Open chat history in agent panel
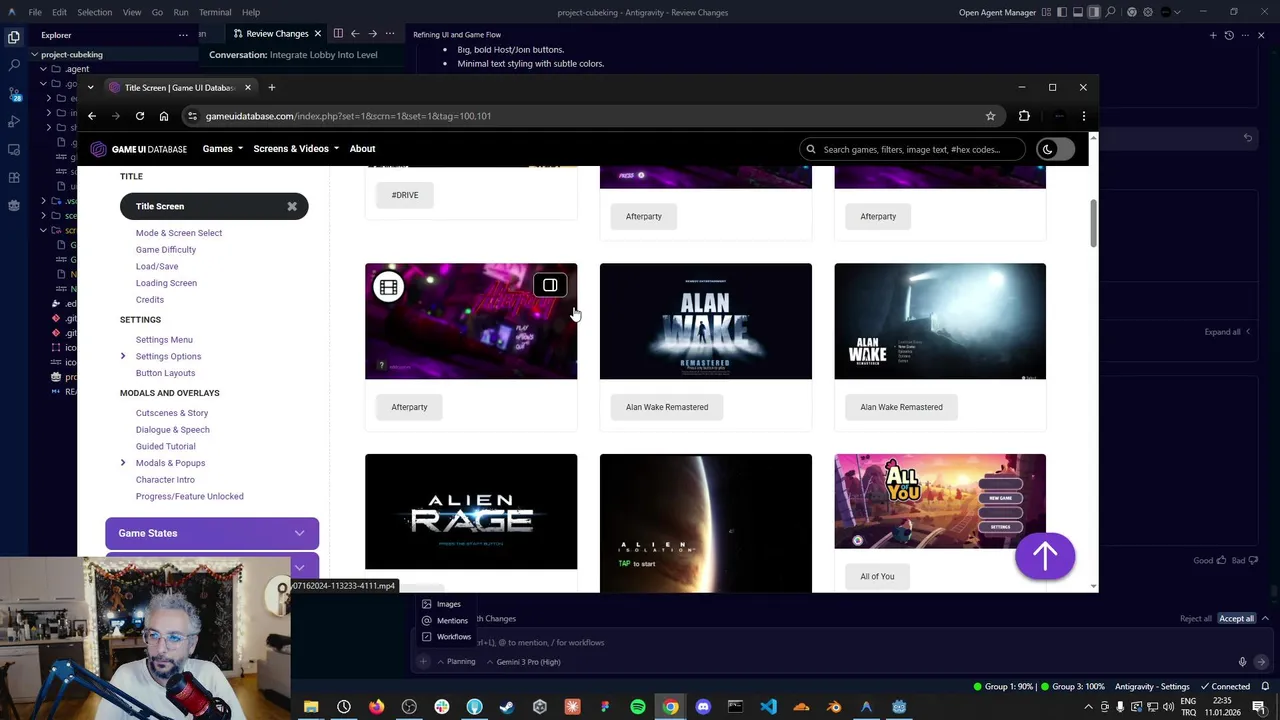Viewport: 1280px width, 720px height. 1229,35
